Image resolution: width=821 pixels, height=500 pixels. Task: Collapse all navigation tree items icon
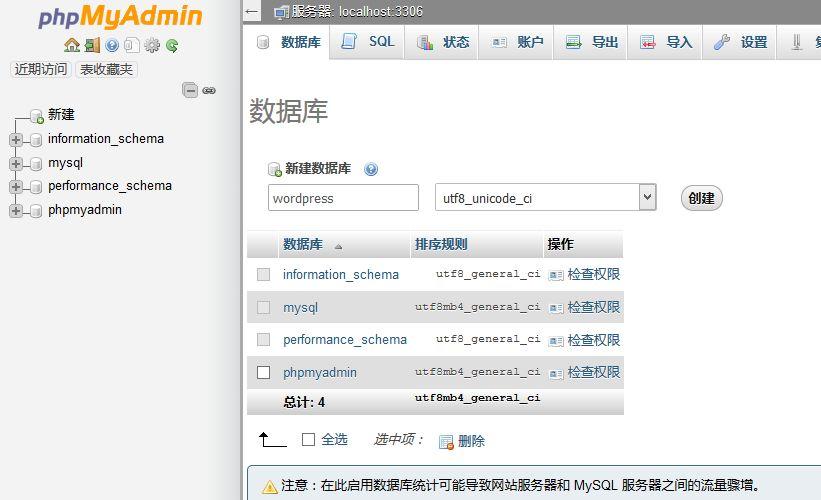[x=190, y=90]
